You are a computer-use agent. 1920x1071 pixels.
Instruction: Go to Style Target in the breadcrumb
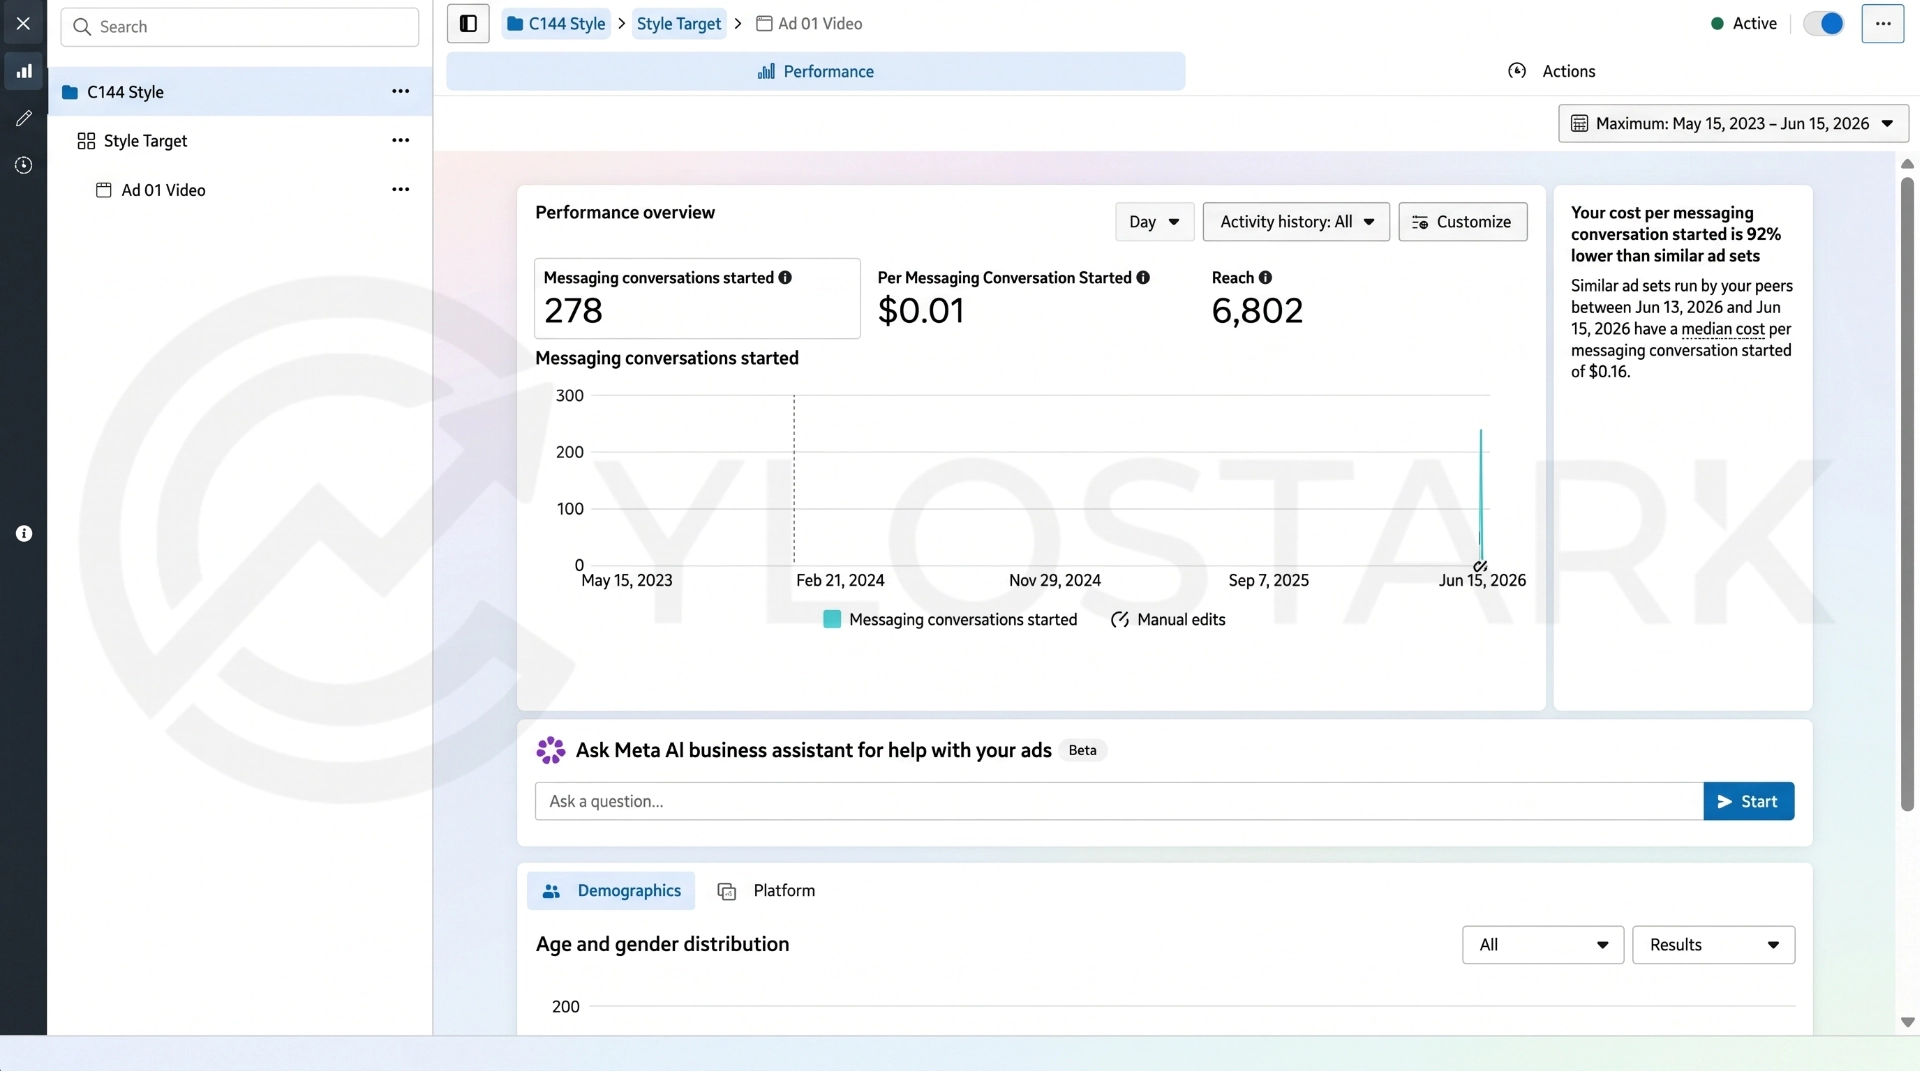point(679,23)
